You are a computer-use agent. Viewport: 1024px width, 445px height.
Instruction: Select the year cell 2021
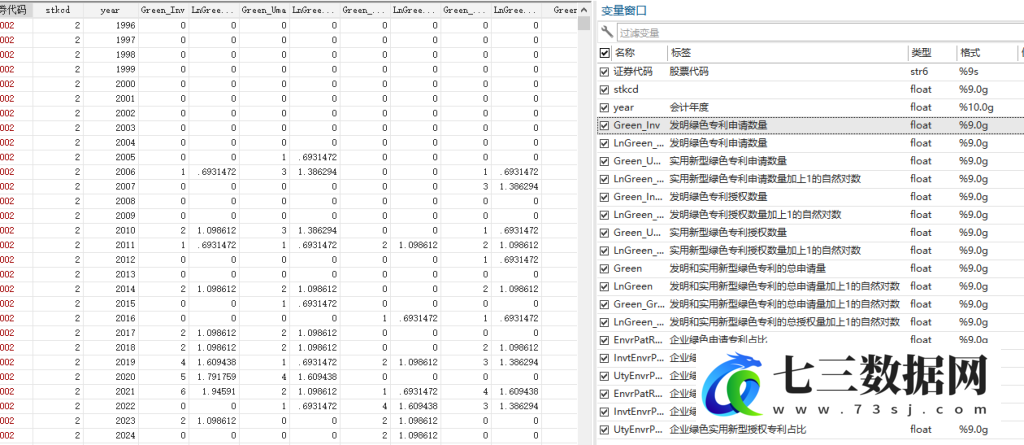point(110,391)
